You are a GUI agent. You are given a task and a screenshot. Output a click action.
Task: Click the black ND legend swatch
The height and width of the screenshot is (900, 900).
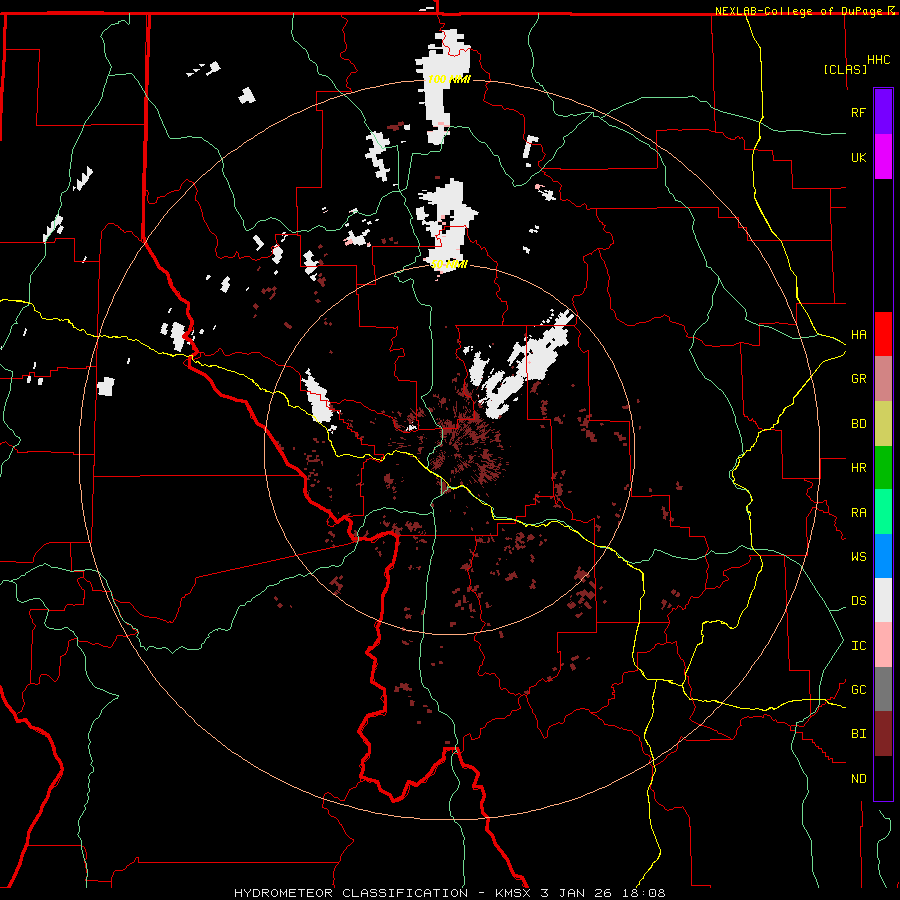coord(883,778)
